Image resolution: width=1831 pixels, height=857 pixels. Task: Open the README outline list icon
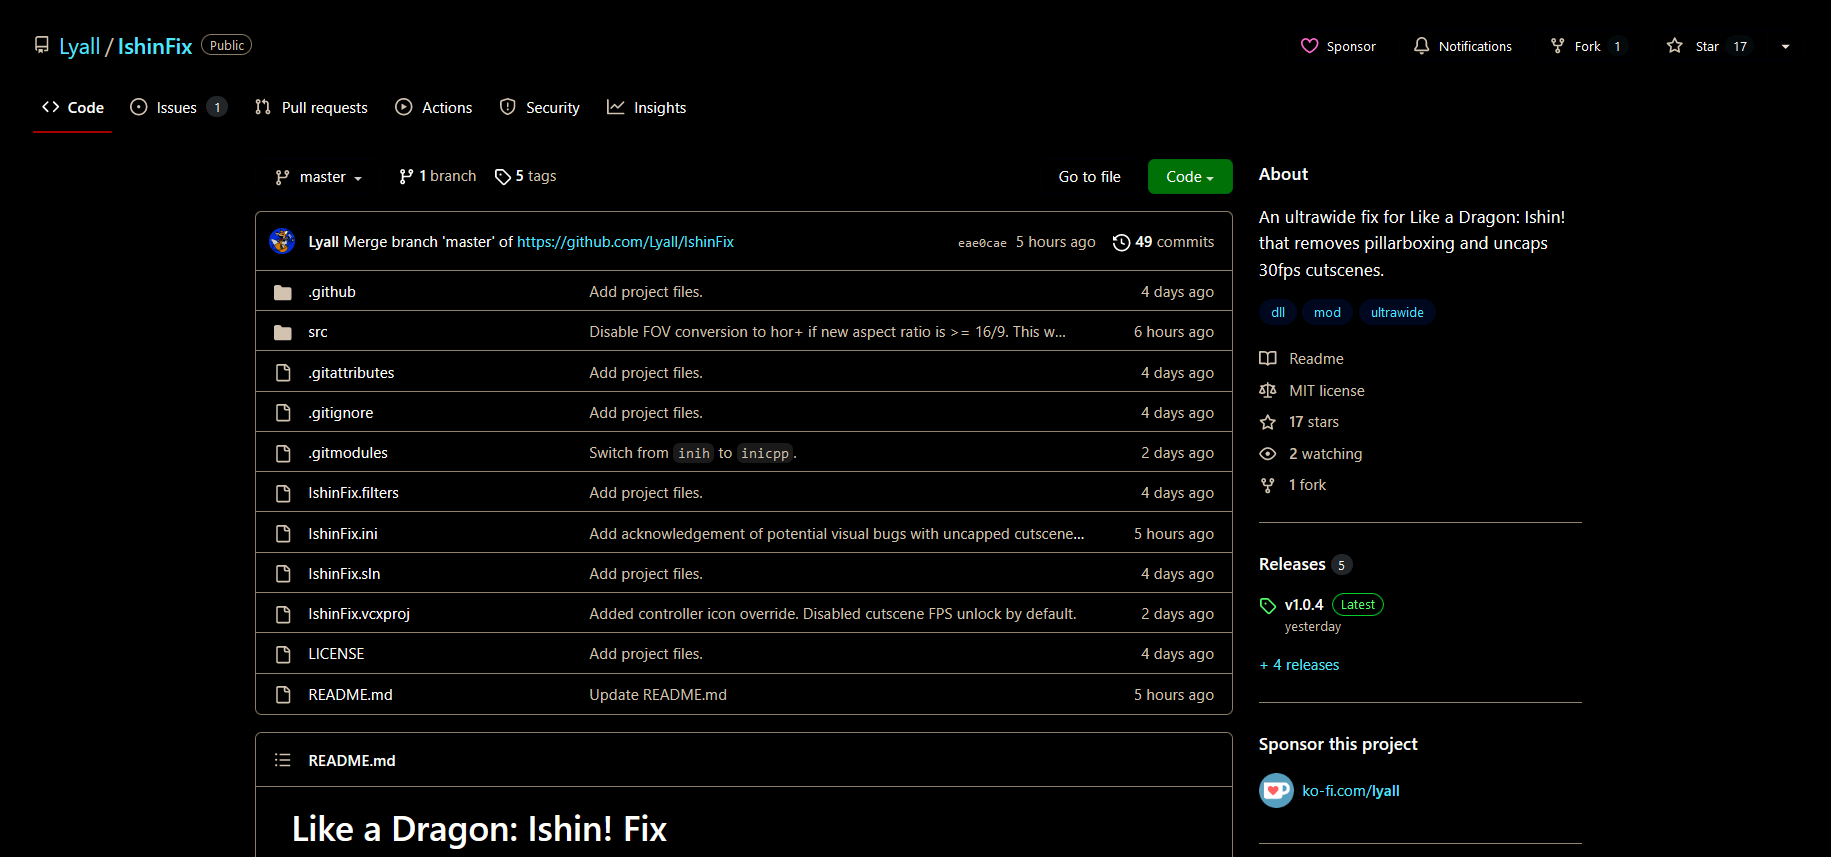[283, 760]
